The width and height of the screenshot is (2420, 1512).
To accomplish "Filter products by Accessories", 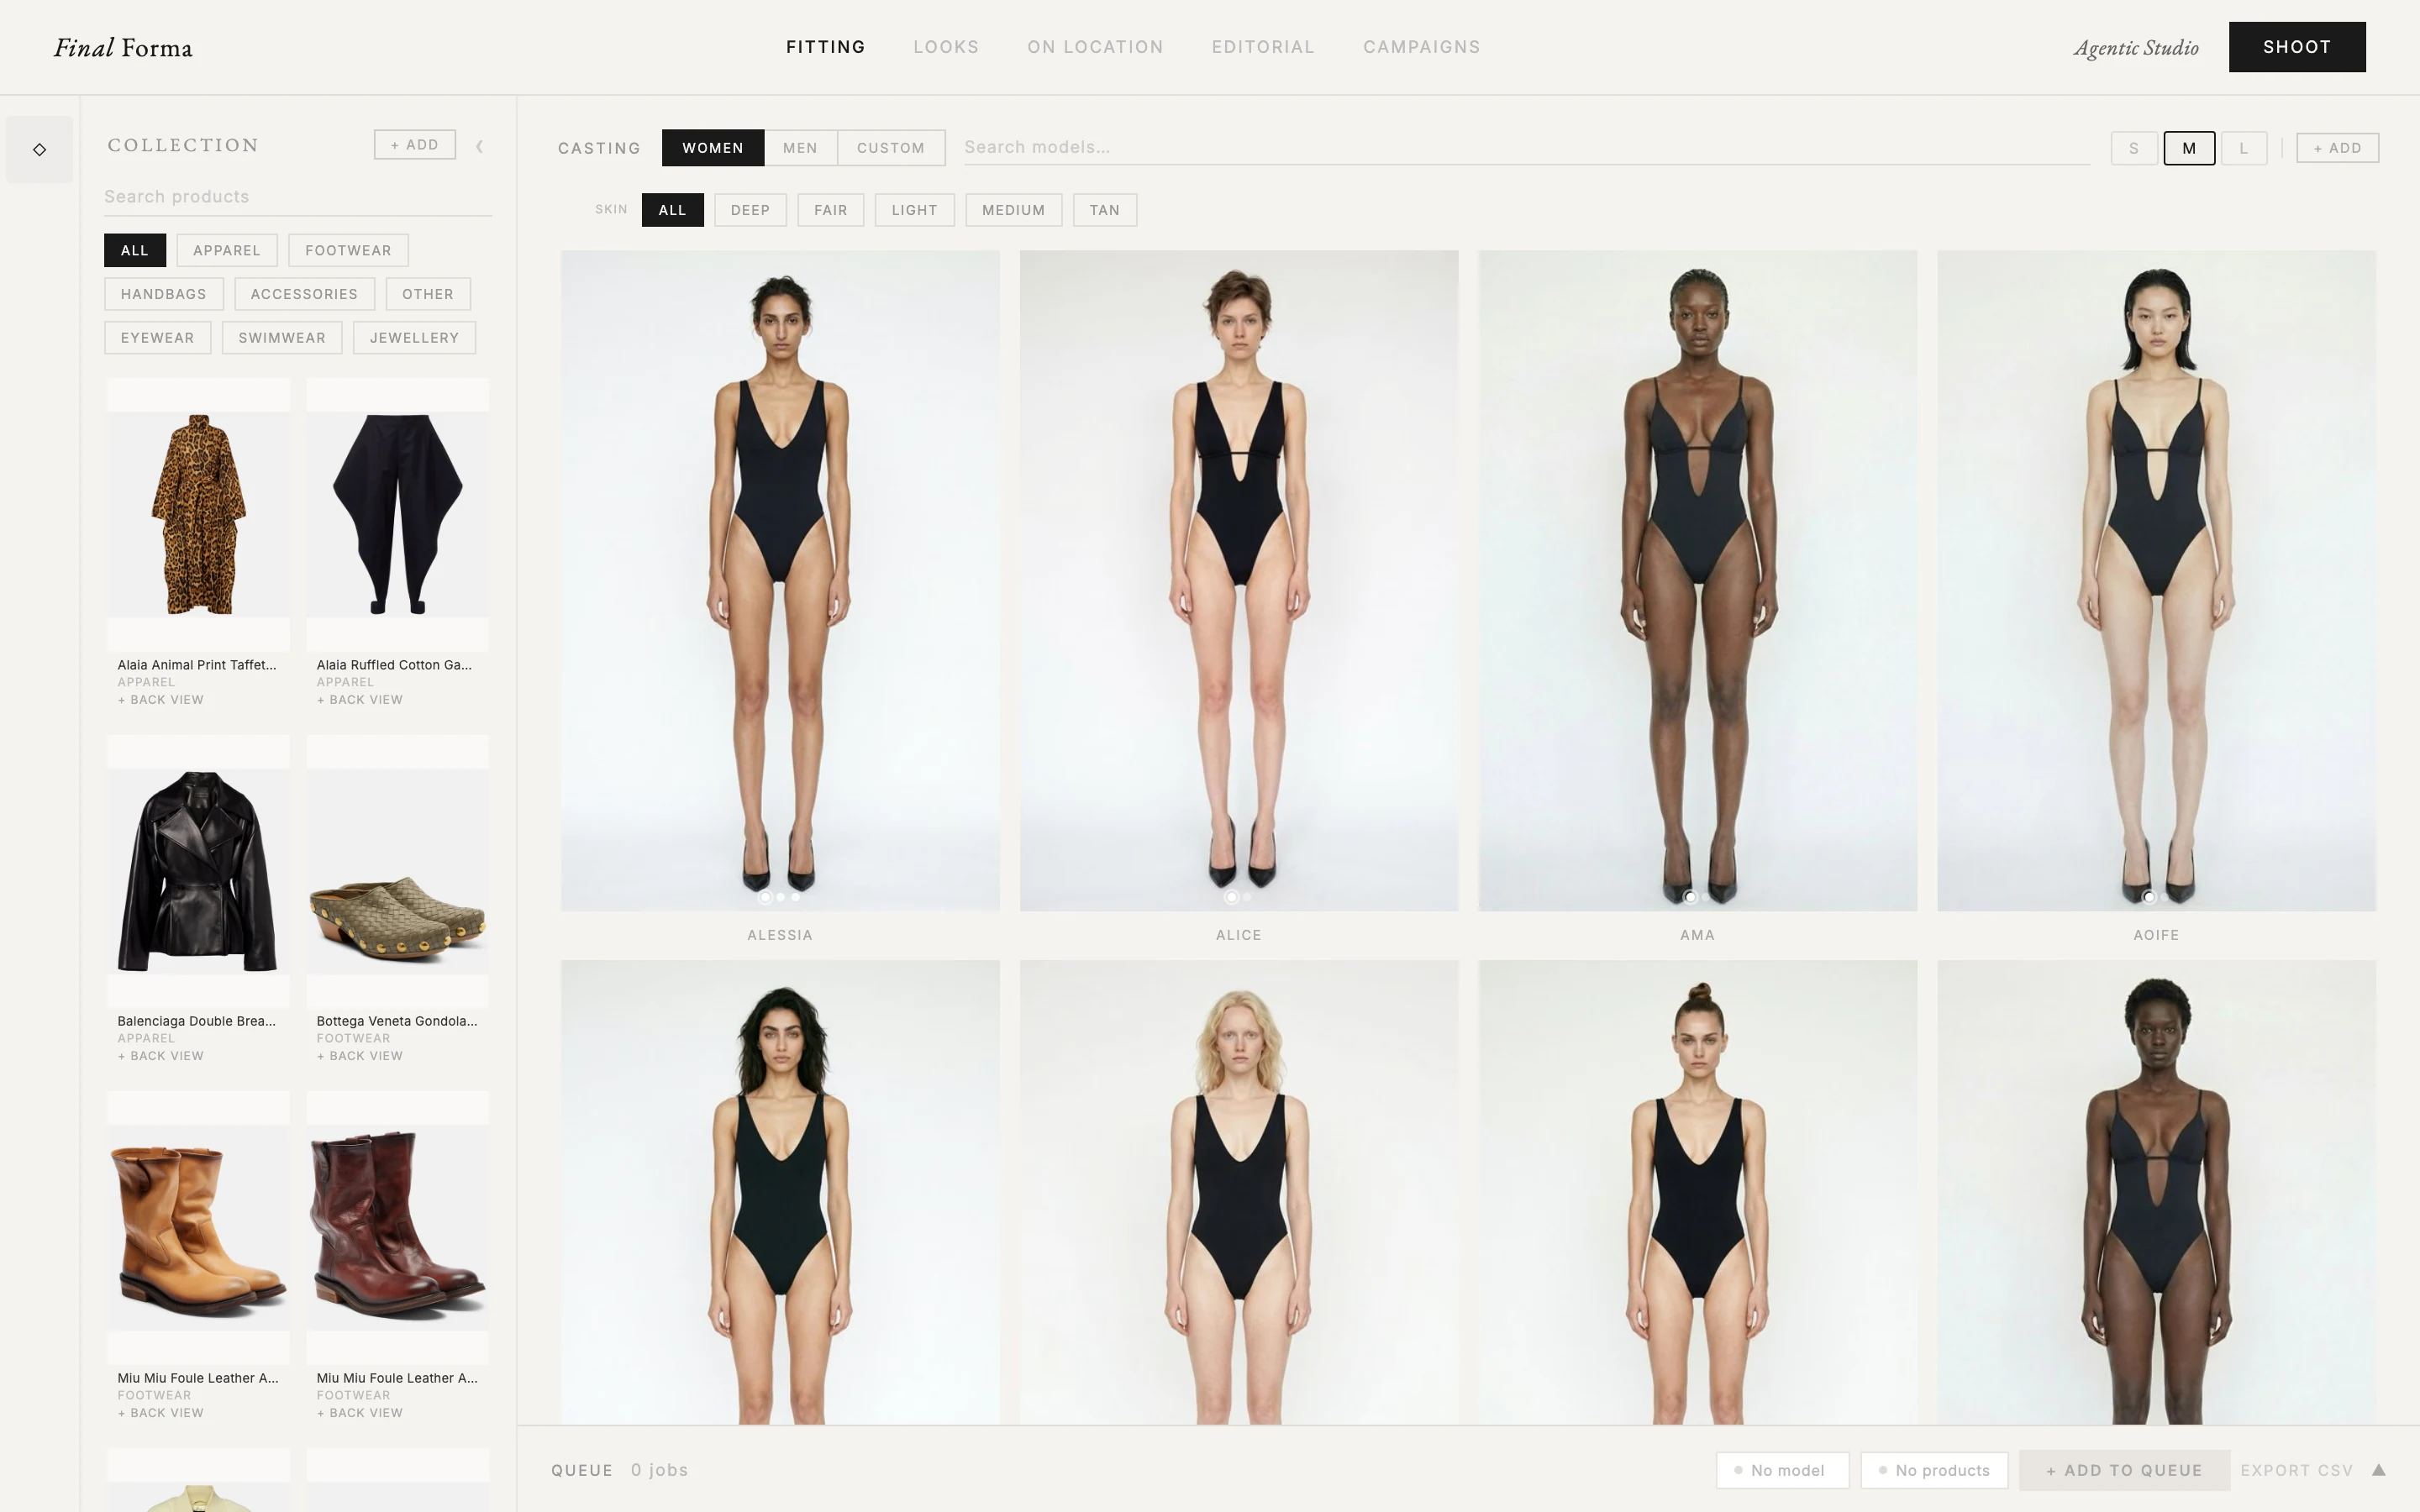I will (x=304, y=294).
